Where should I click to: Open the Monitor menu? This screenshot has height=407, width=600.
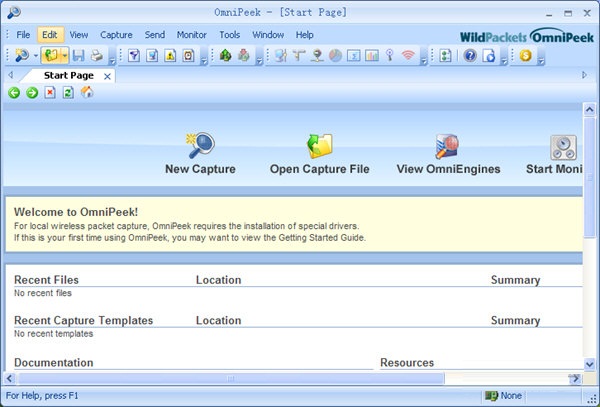pyautogui.click(x=191, y=35)
